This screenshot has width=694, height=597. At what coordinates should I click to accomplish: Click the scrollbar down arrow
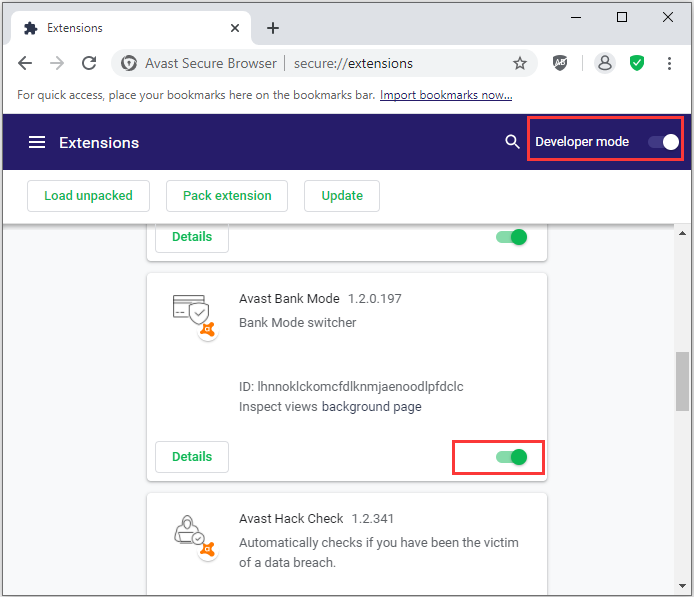[x=682, y=586]
